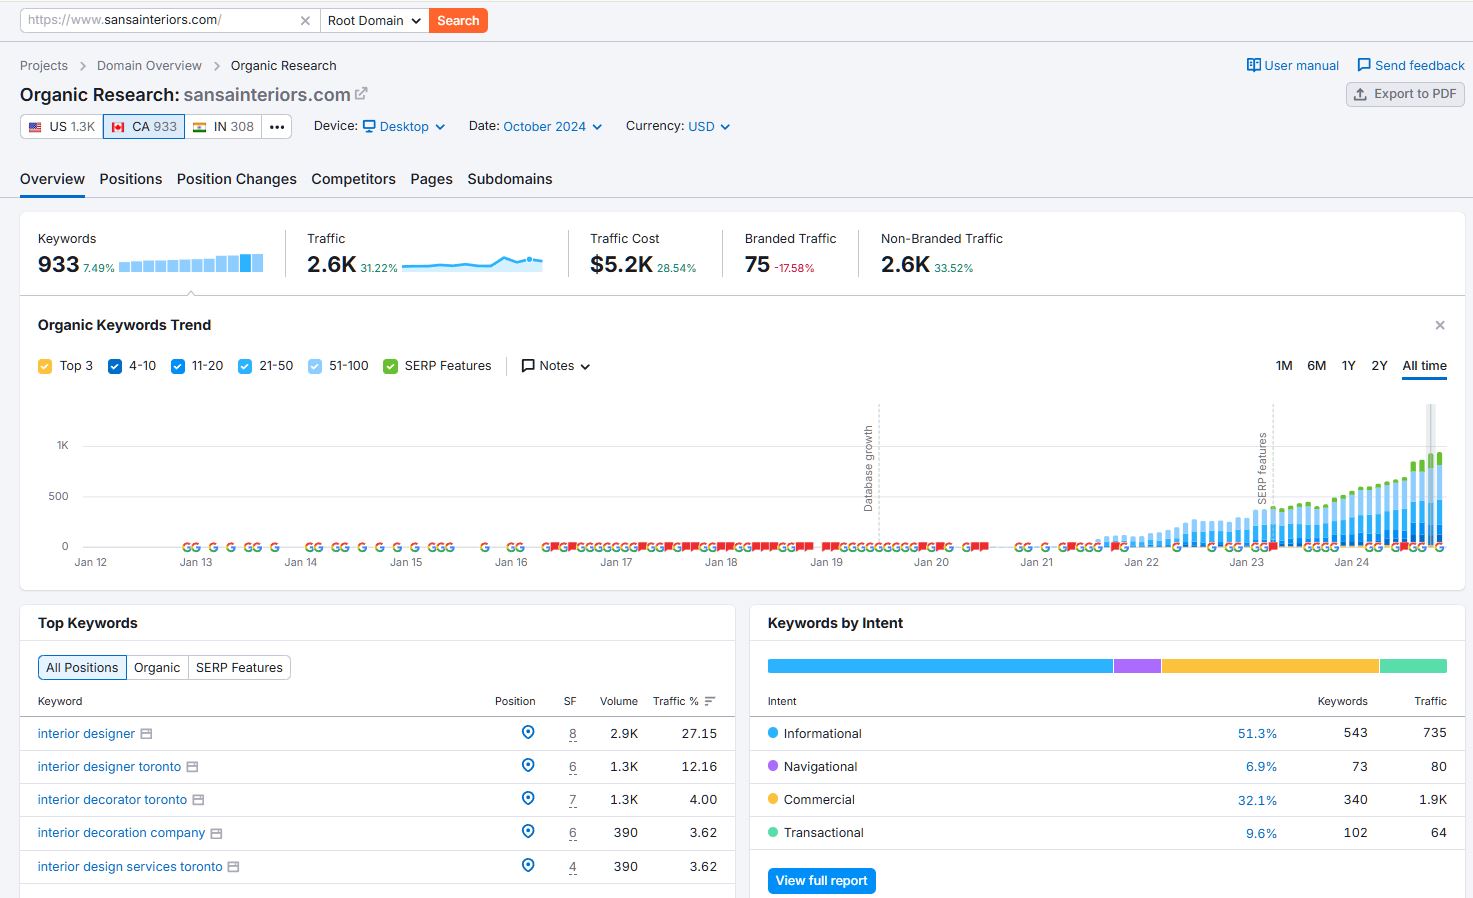The width and height of the screenshot is (1473, 898).
Task: Open more databases via three-dots button
Action: pos(277,127)
